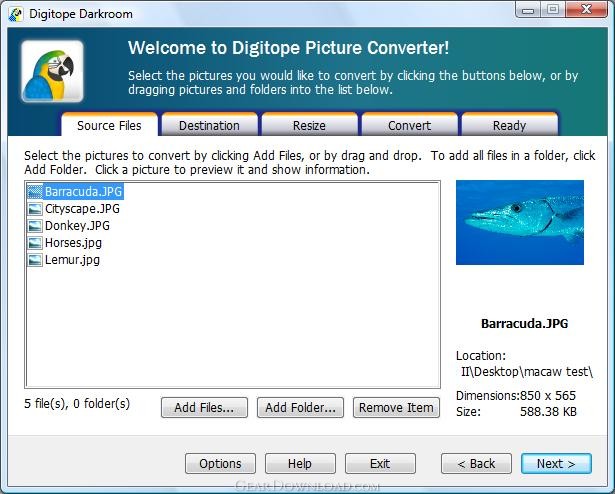
Task: Select Donkey.JPG in the file list
Action: point(77,226)
